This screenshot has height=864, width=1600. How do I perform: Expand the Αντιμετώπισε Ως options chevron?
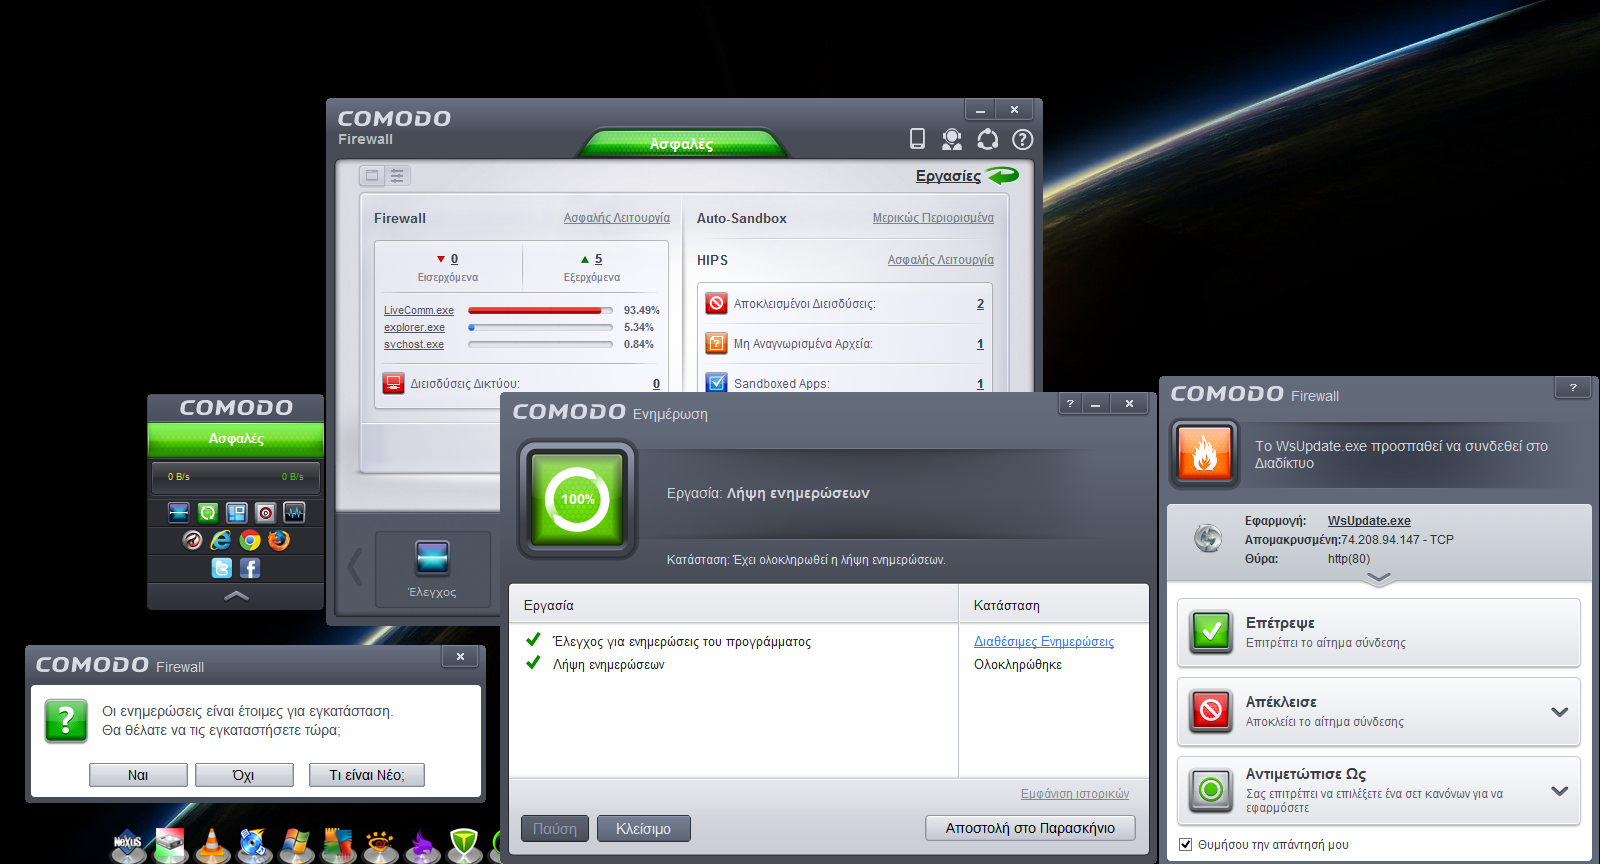click(x=1559, y=791)
